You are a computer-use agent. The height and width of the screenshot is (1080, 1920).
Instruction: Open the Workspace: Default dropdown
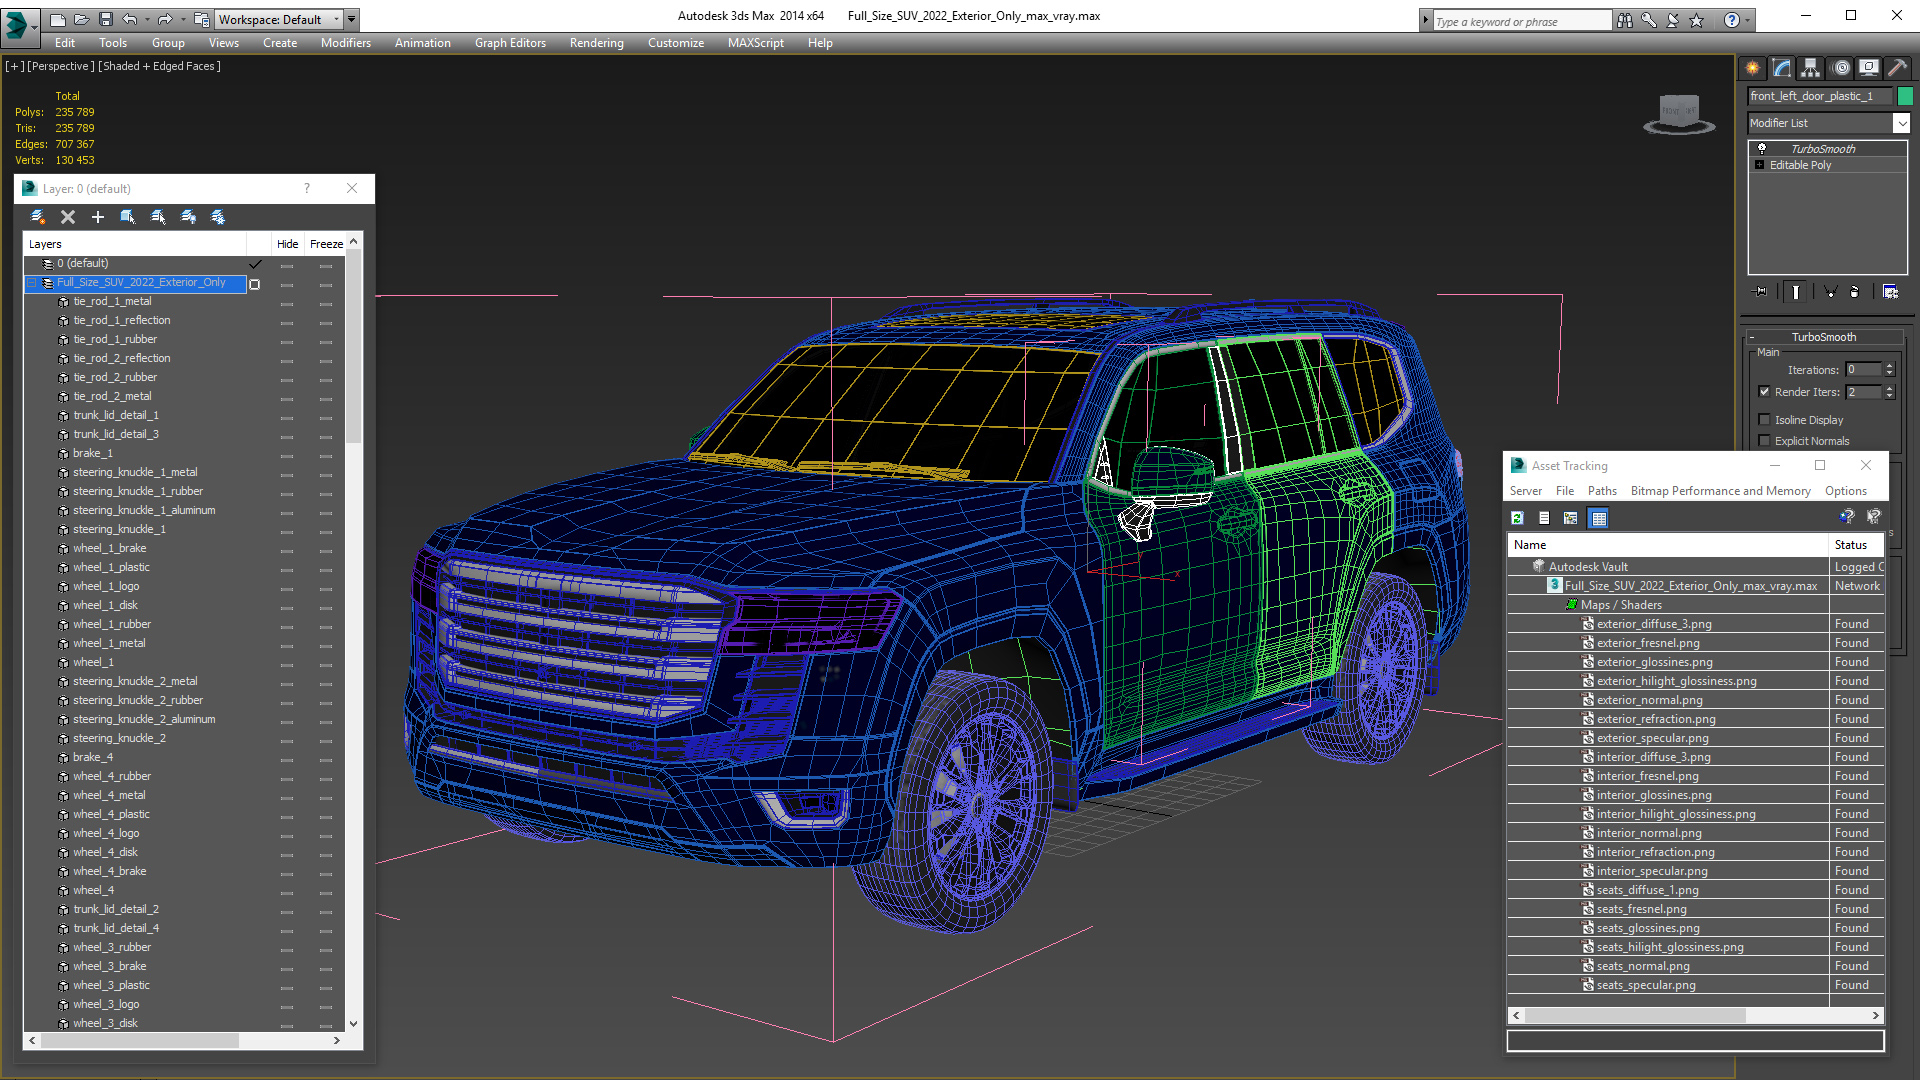(280, 19)
